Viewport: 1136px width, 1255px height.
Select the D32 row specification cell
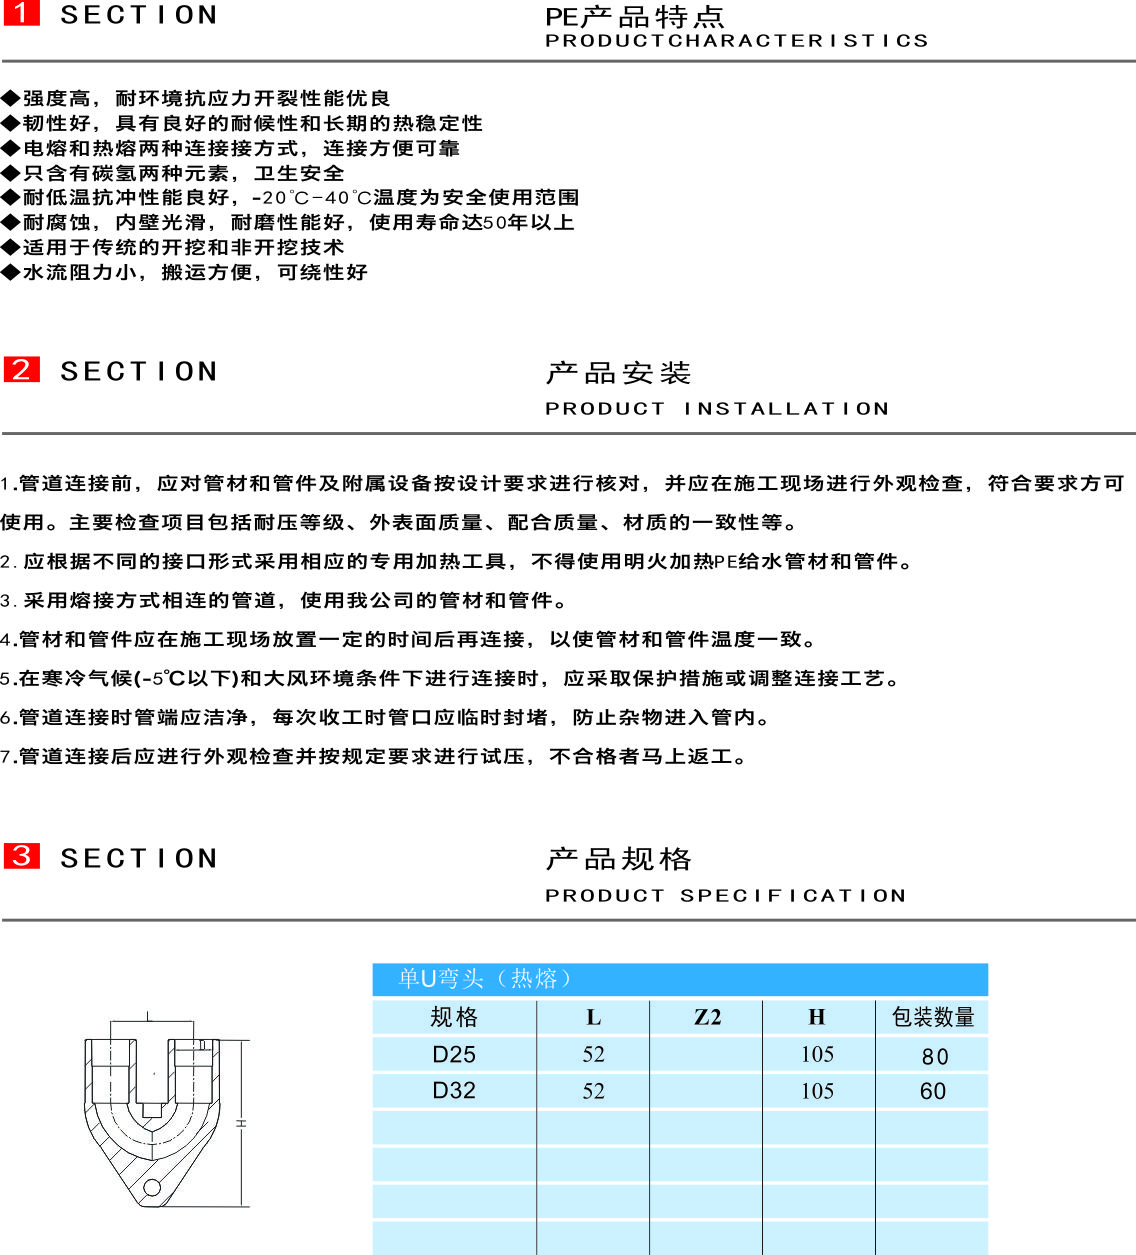tap(454, 1091)
